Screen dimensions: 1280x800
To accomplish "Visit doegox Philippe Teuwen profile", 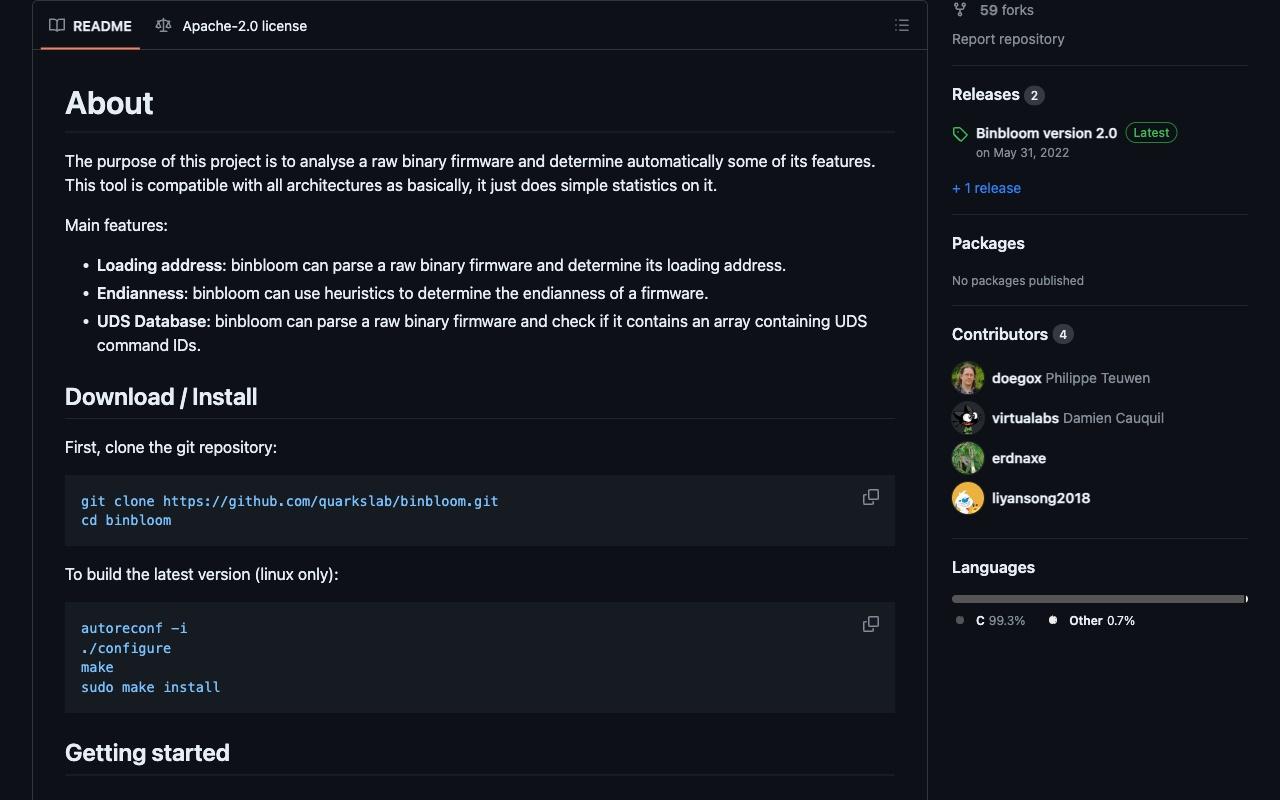I will coord(1071,378).
